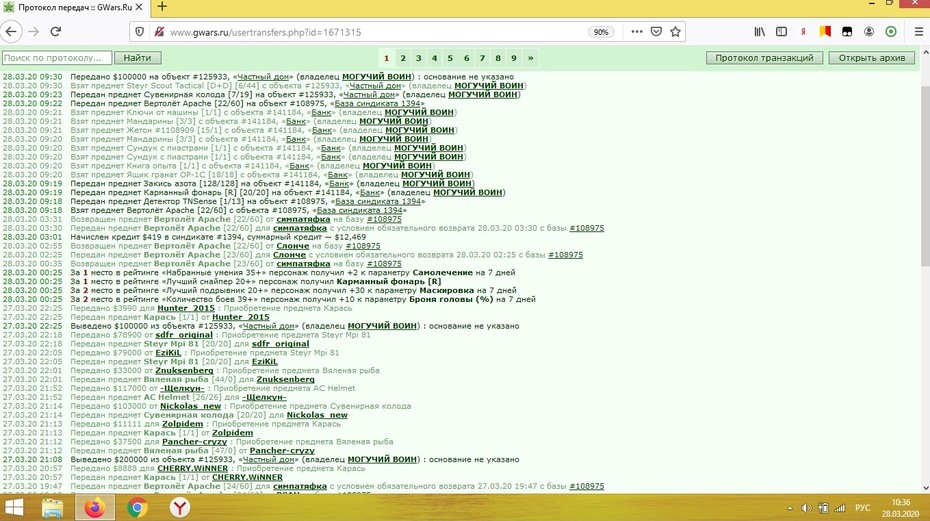Screen dimensions: 930x521
Task: Click the insecure connection lock icon
Action: (159, 32)
